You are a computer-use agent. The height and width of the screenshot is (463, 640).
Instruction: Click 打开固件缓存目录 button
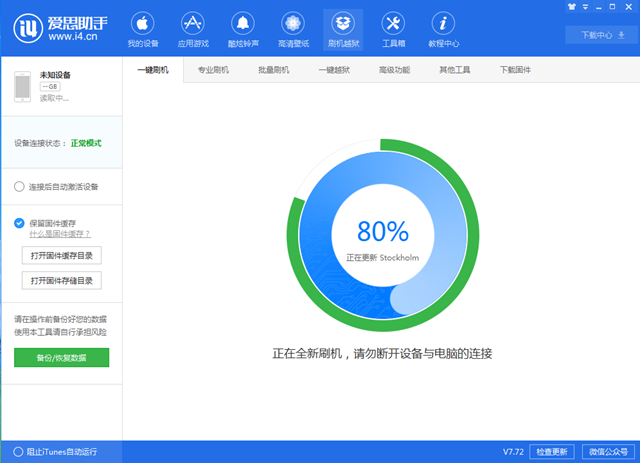(x=62, y=255)
